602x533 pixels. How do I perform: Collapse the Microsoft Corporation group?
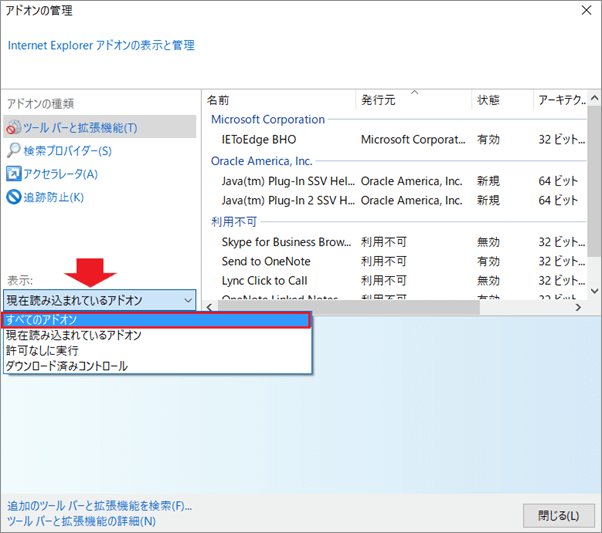tap(268, 119)
